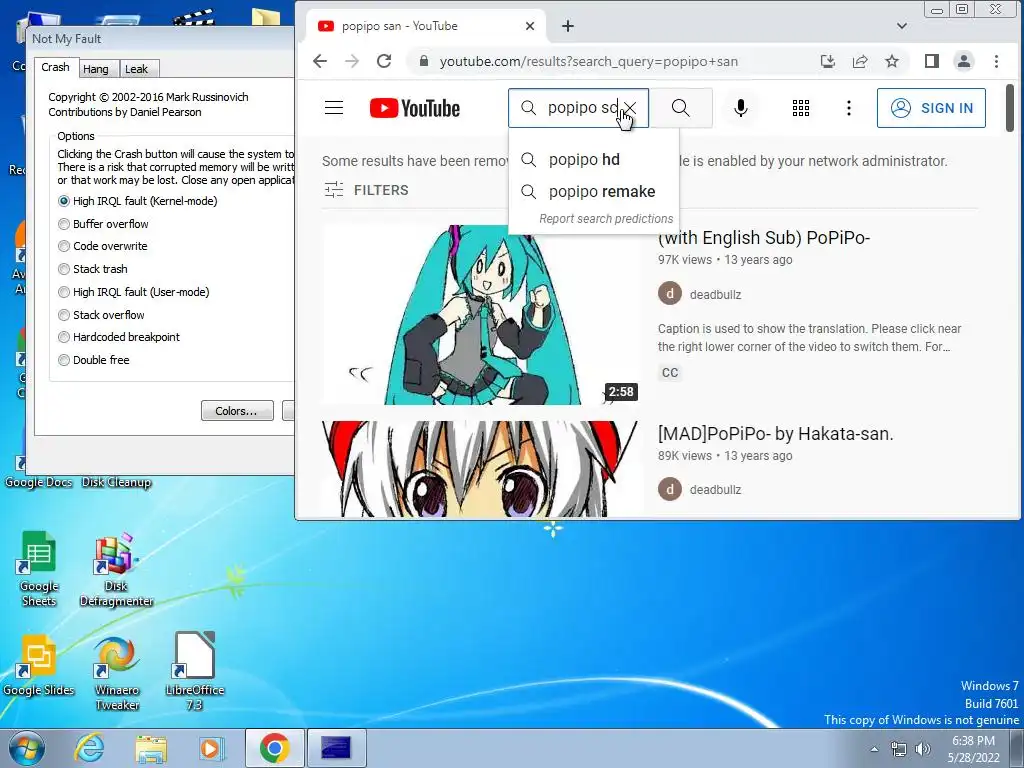Clear the search box with X
The image size is (1024, 768).
coord(630,108)
